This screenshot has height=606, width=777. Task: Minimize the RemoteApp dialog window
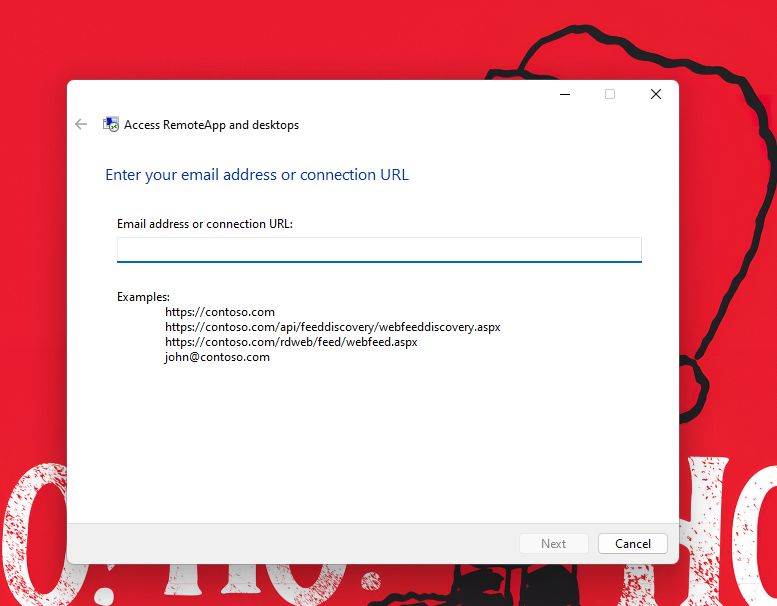(564, 94)
